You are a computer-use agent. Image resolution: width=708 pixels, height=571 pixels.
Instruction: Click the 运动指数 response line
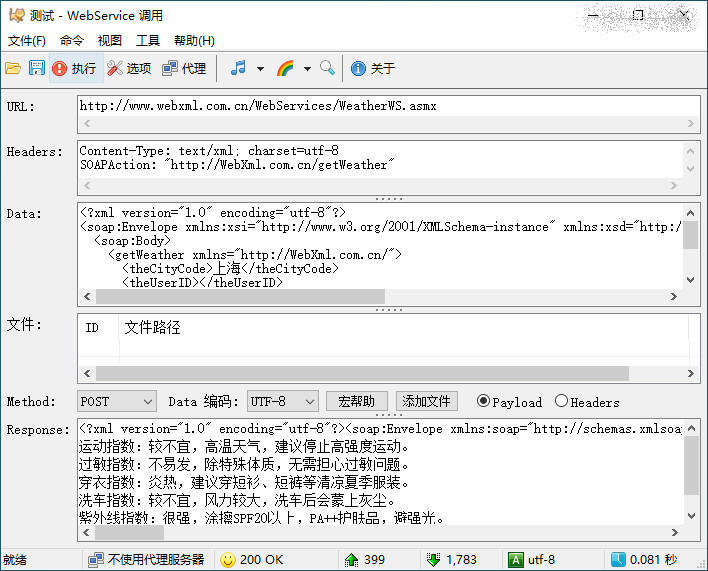click(244, 447)
